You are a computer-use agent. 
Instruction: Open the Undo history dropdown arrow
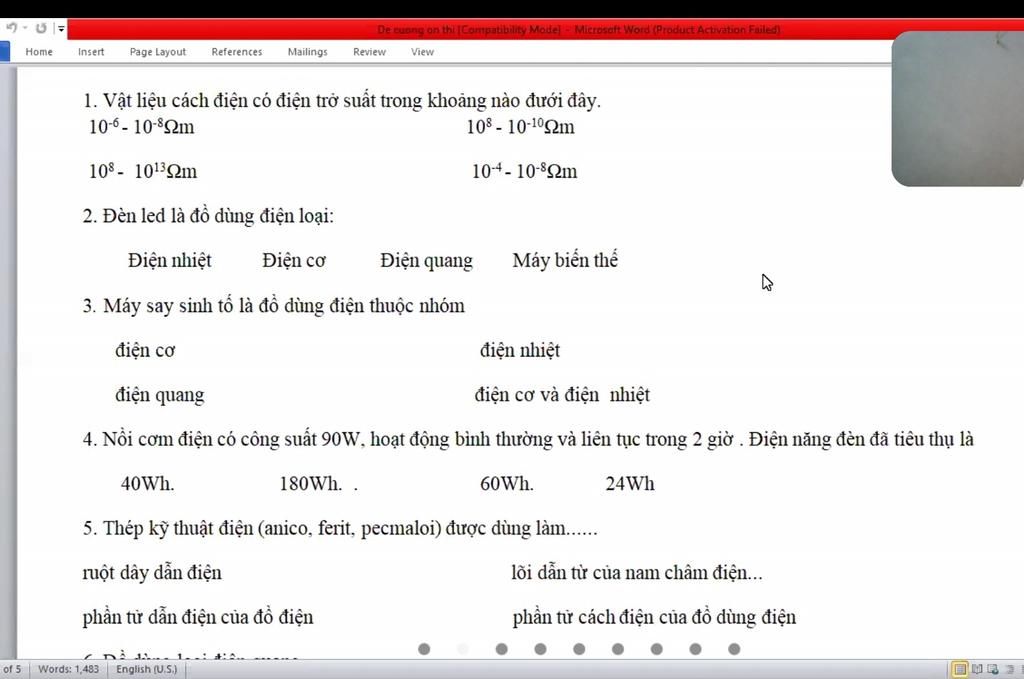[x=25, y=28]
